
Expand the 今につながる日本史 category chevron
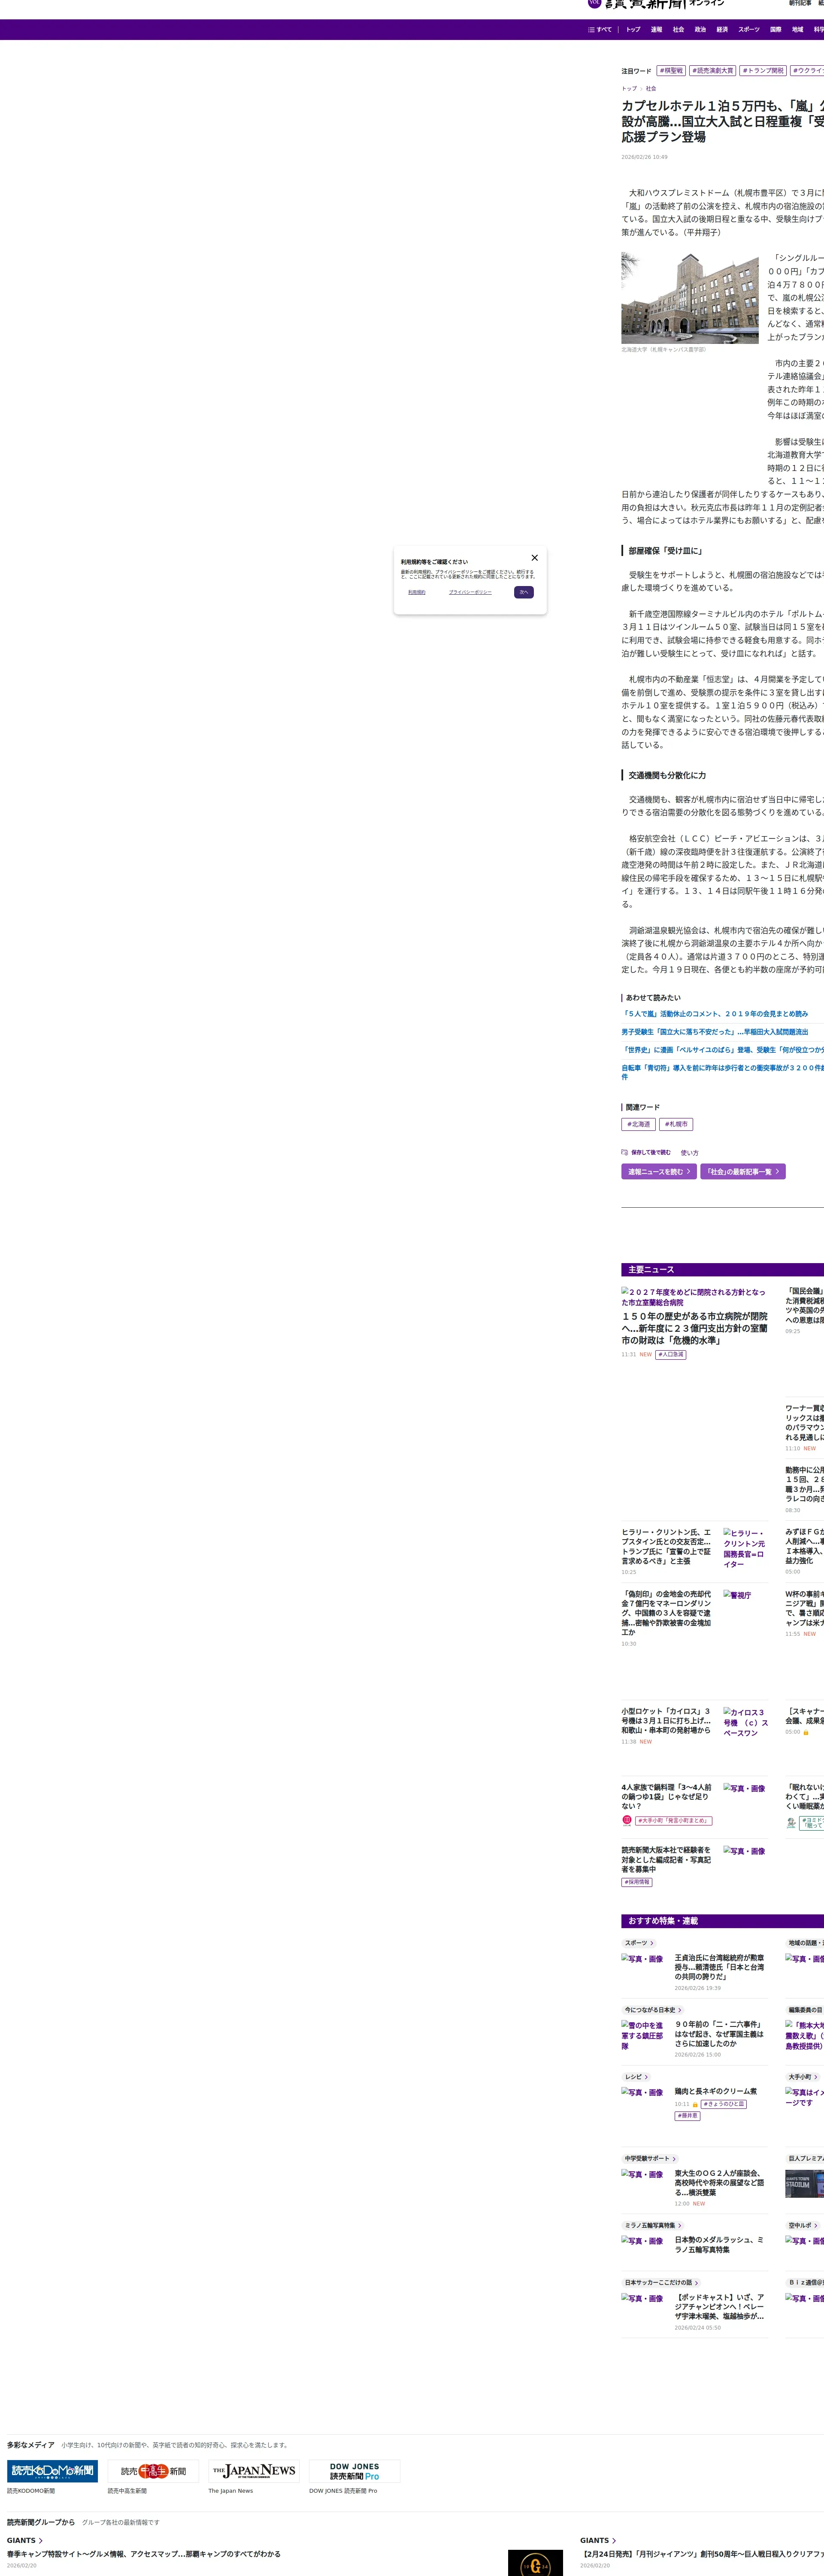click(x=680, y=2010)
